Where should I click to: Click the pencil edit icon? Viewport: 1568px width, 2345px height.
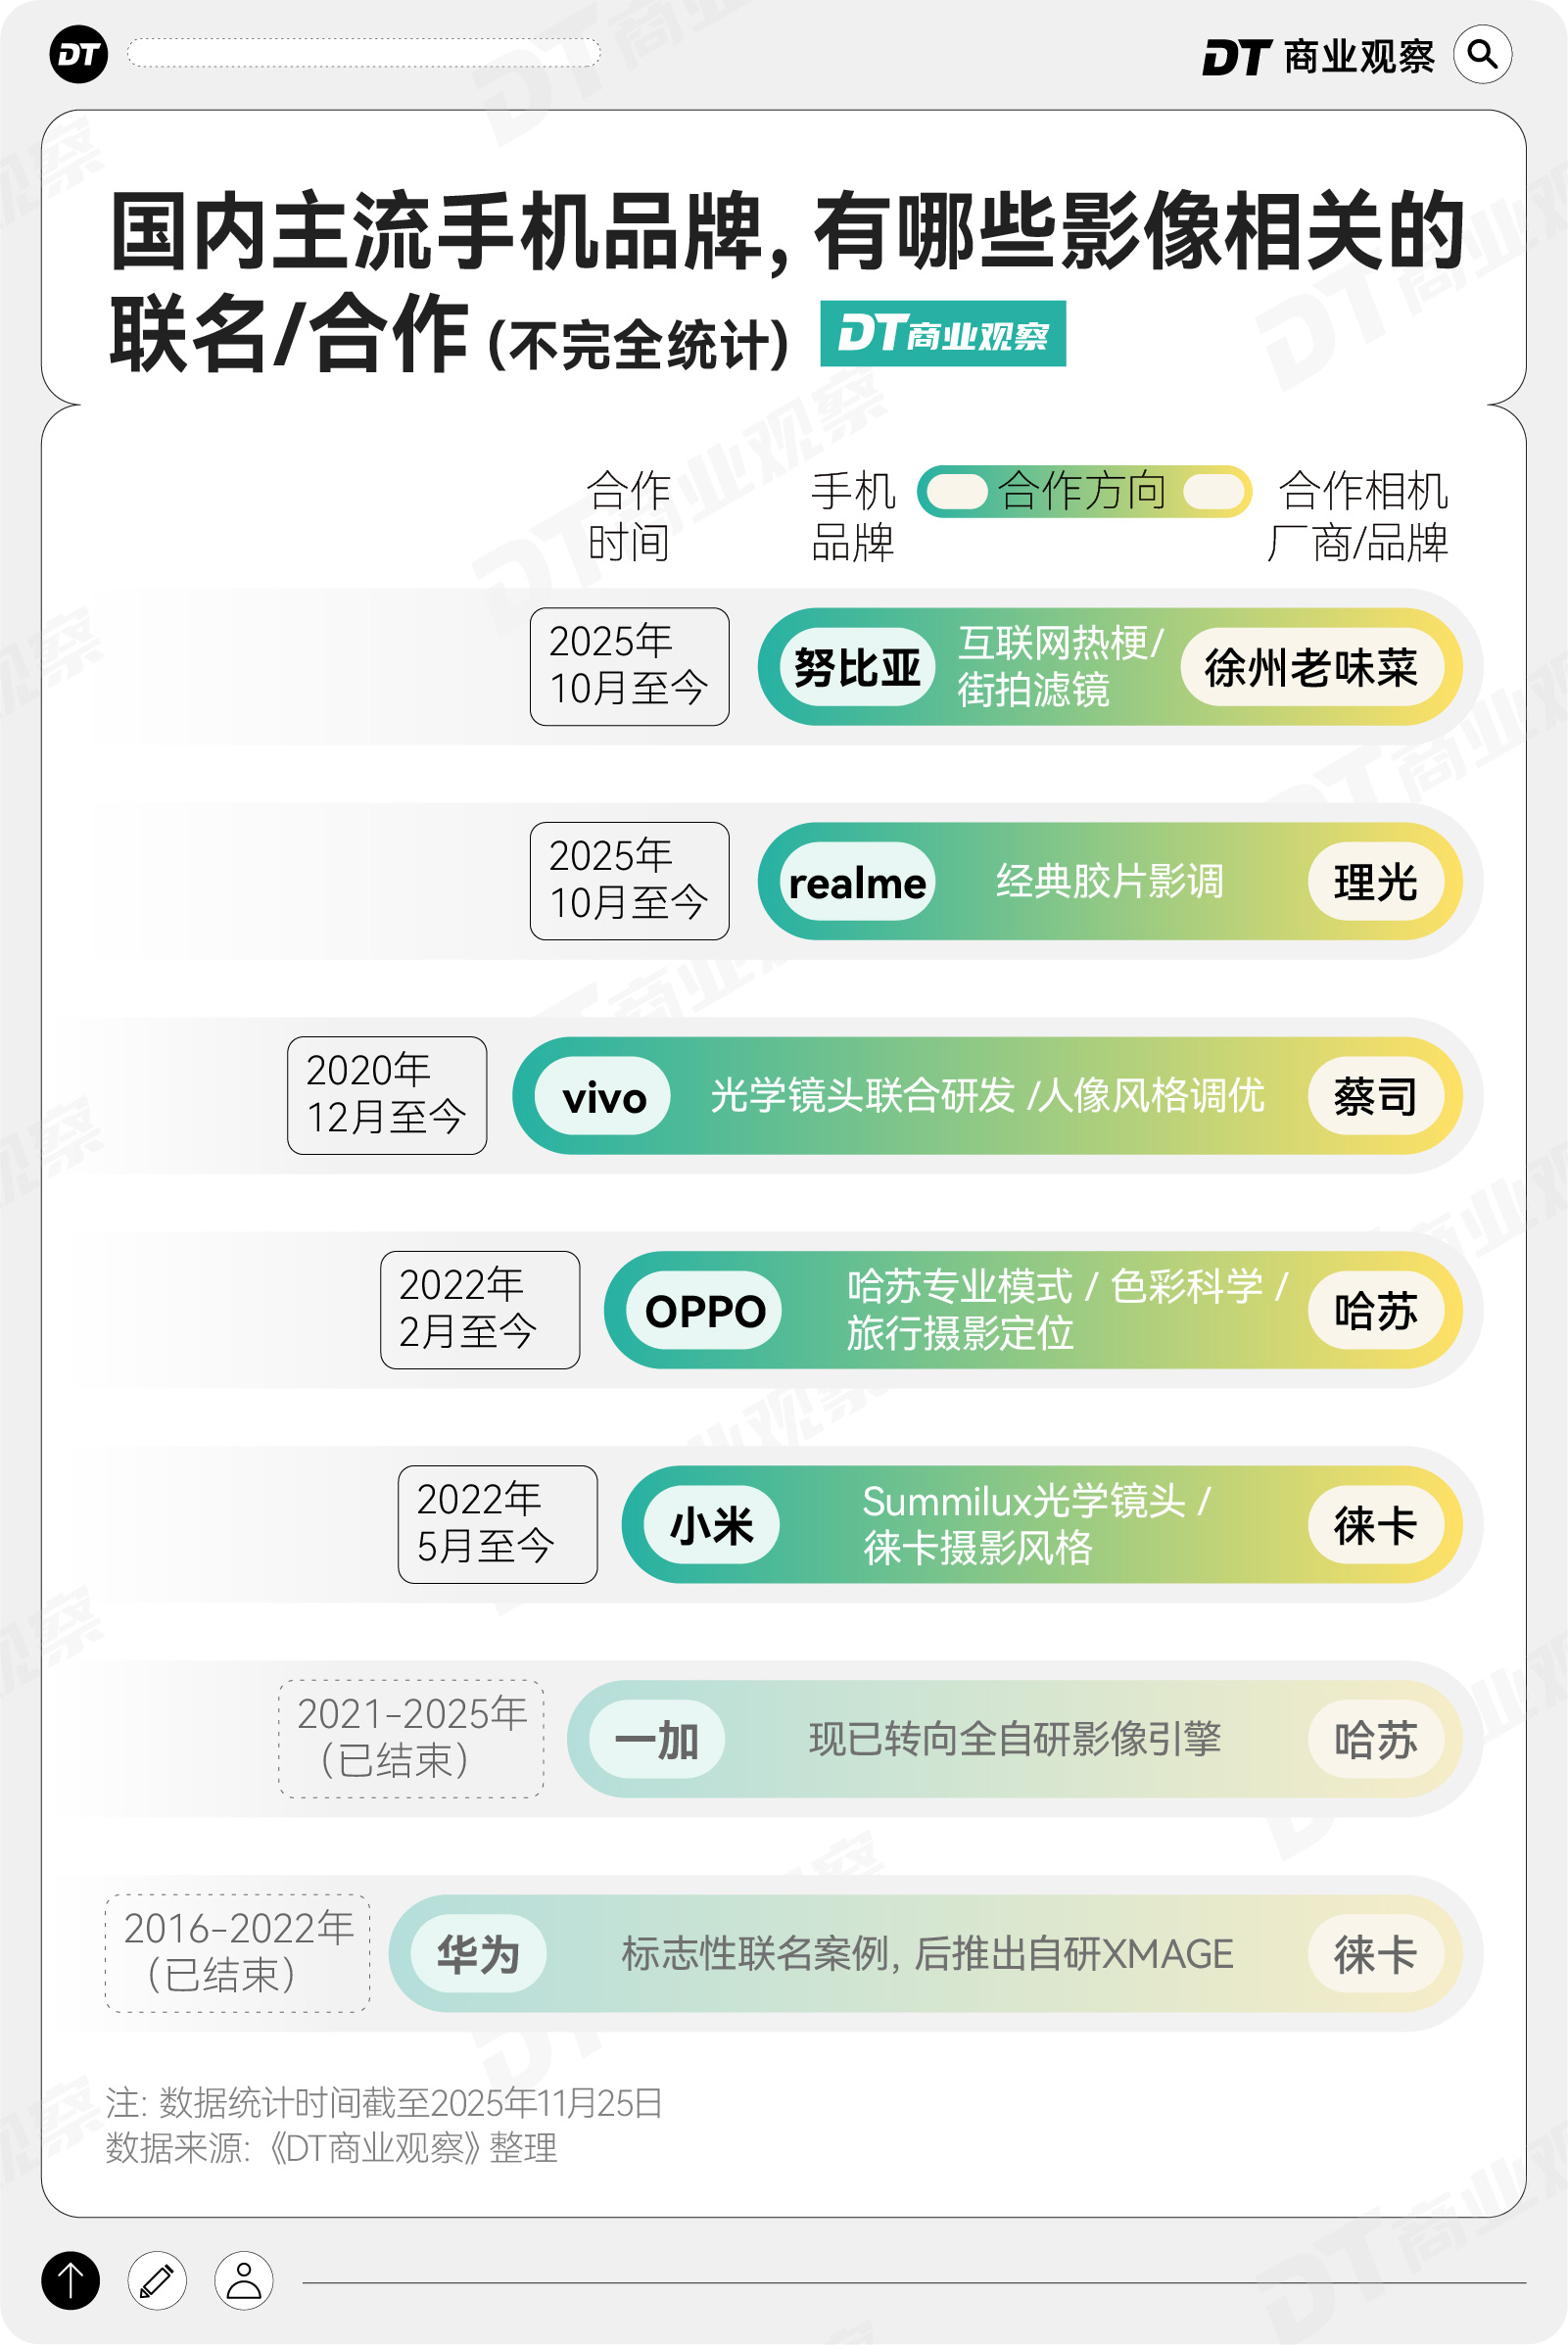pos(157,2281)
